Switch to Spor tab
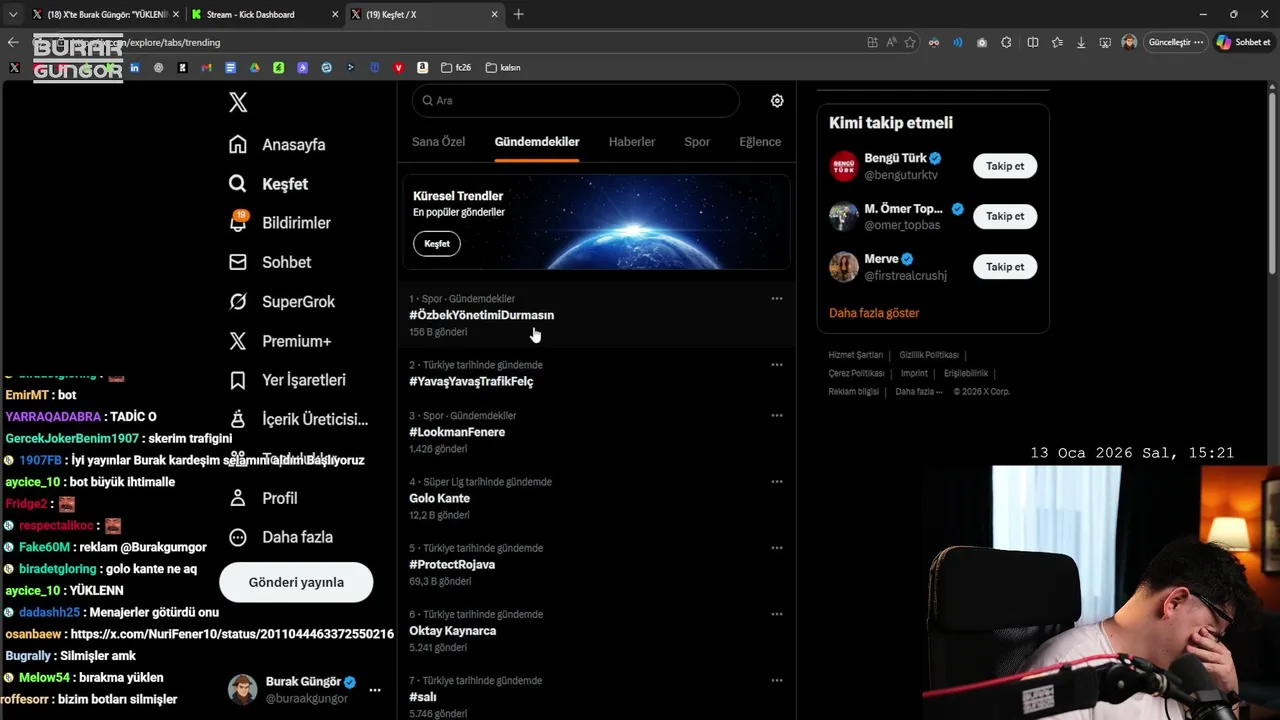Viewport: 1280px width, 720px height. pos(697,142)
